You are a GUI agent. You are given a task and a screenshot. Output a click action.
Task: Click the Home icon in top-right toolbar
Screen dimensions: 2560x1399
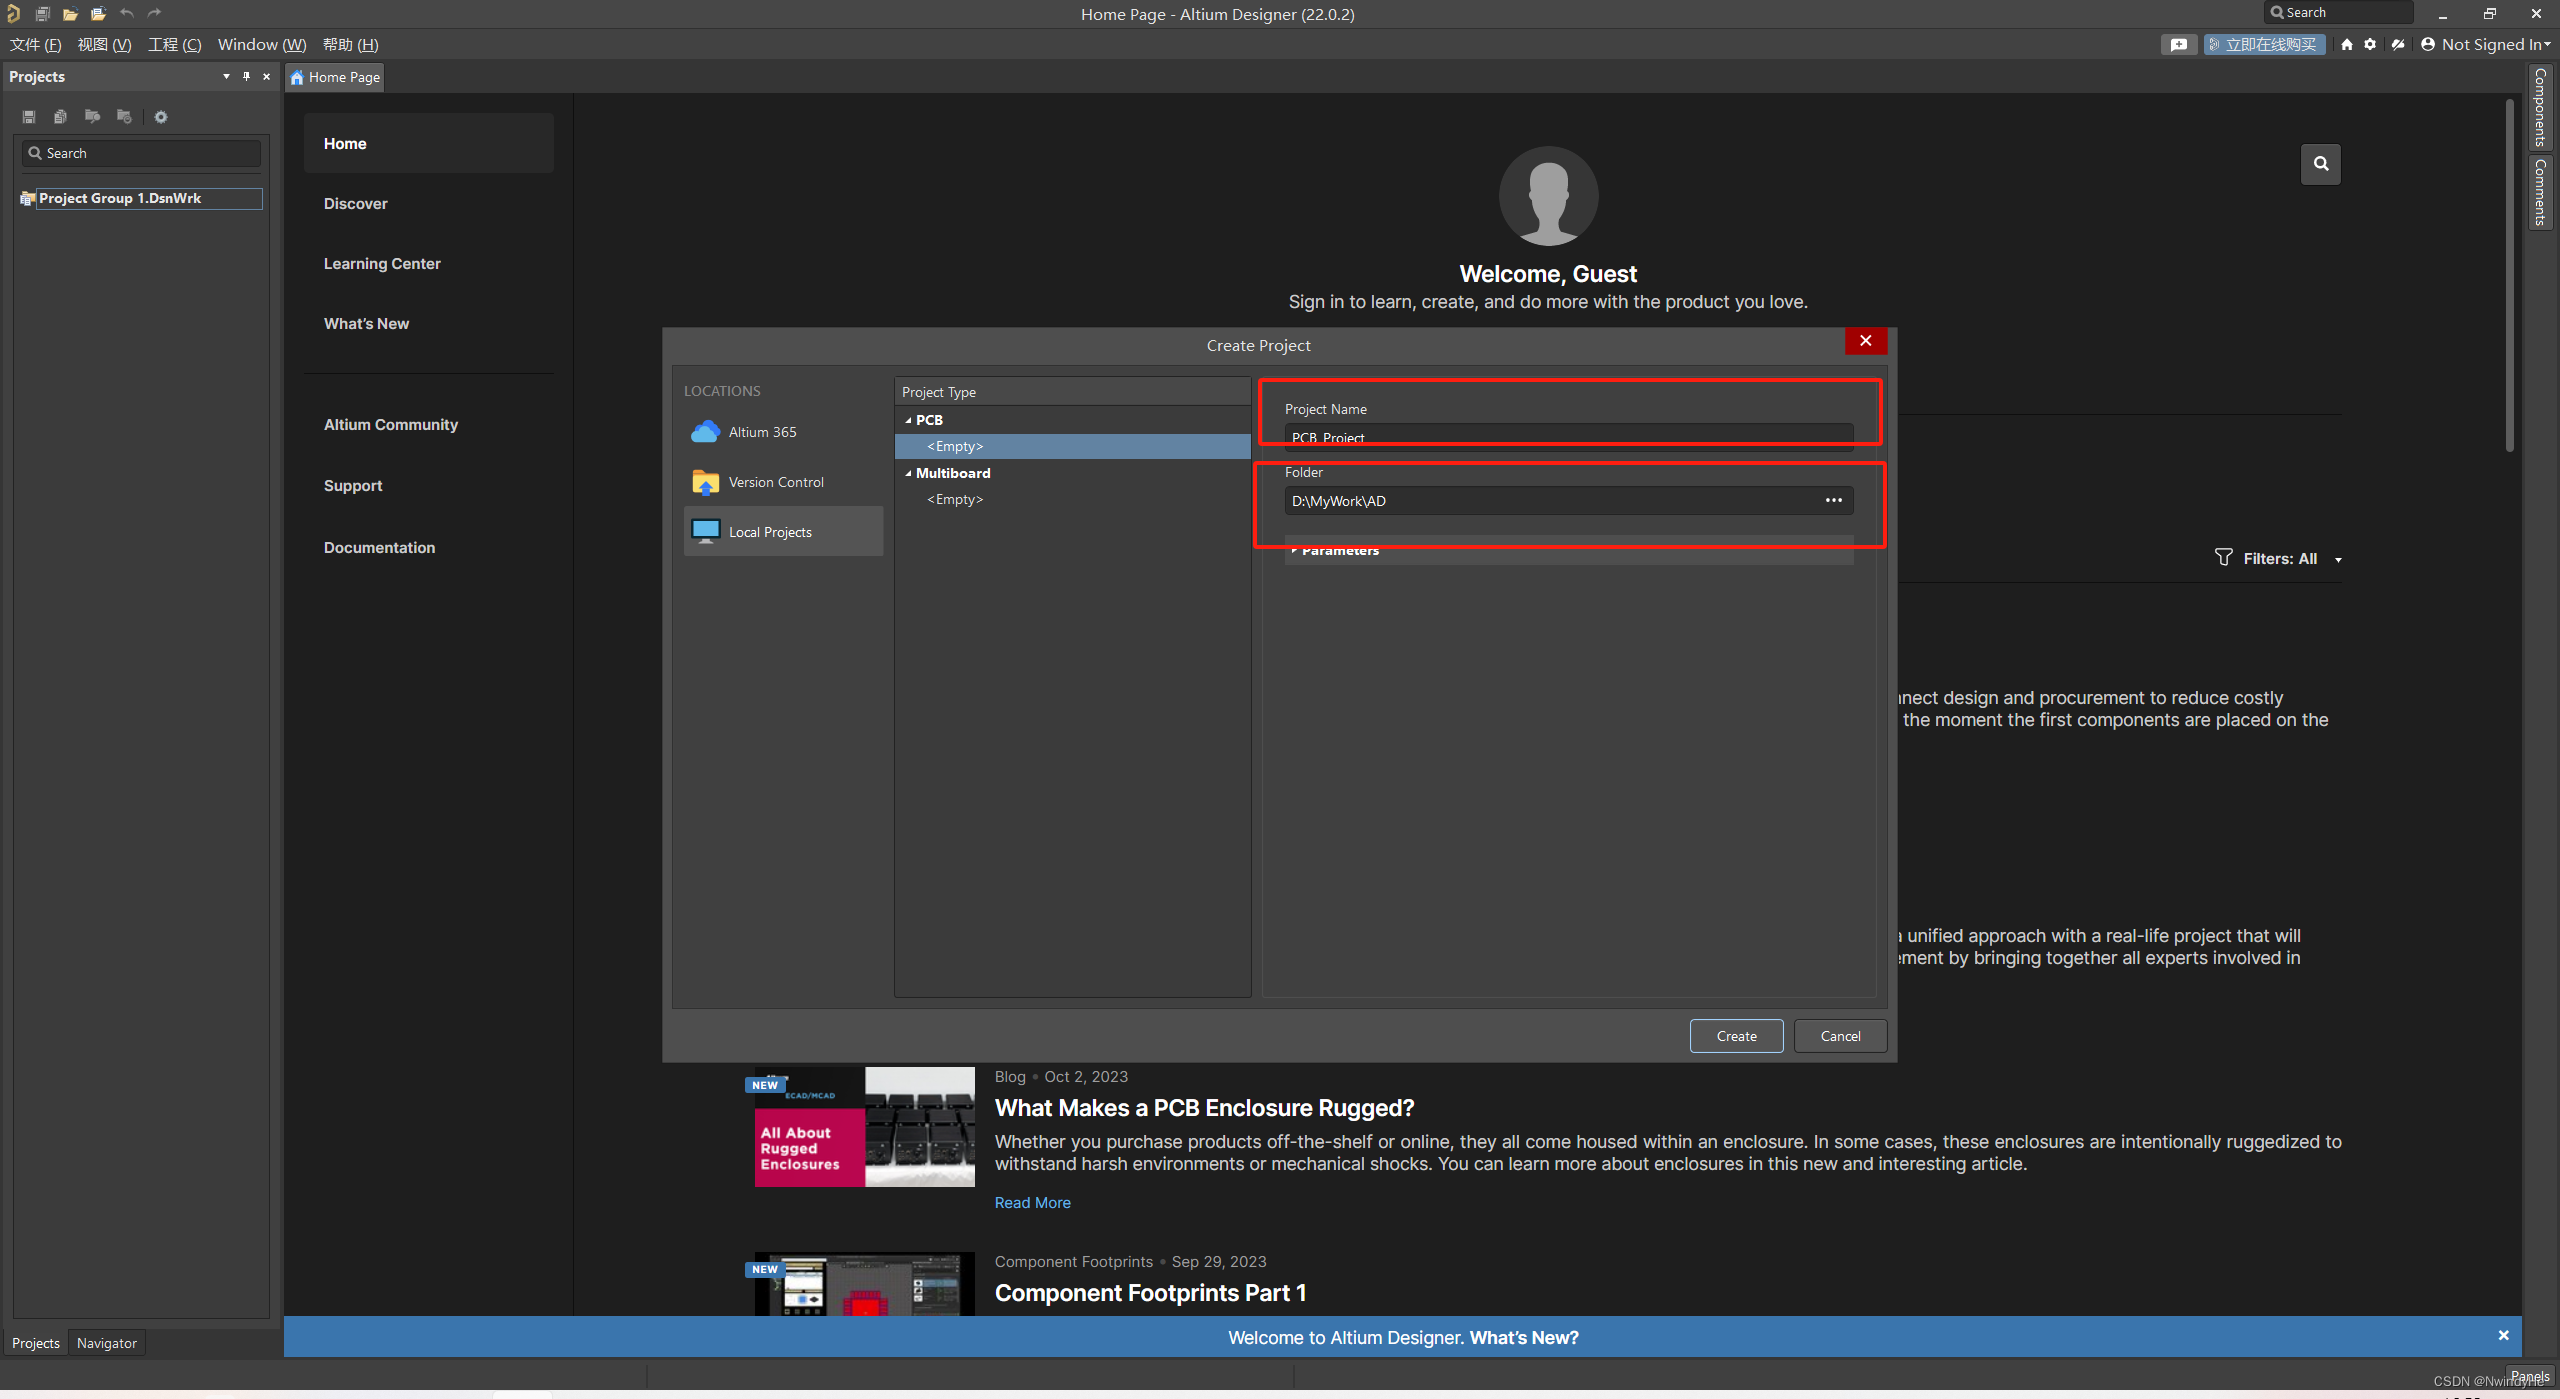tap(2347, 44)
